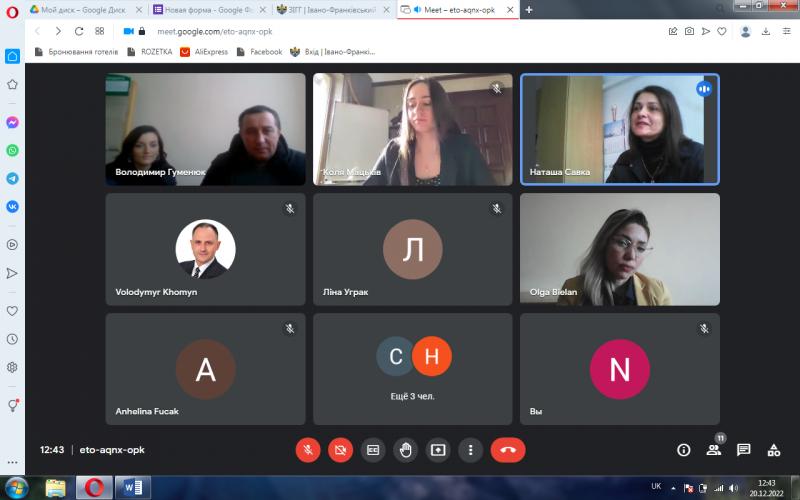Show the participants list
800x500 pixels.
click(713, 450)
